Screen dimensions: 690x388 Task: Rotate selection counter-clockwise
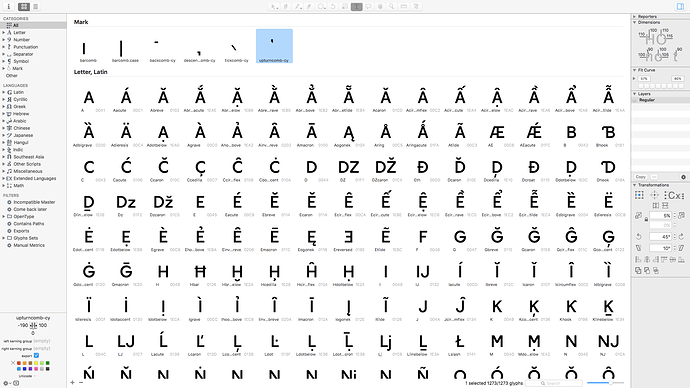point(639,236)
